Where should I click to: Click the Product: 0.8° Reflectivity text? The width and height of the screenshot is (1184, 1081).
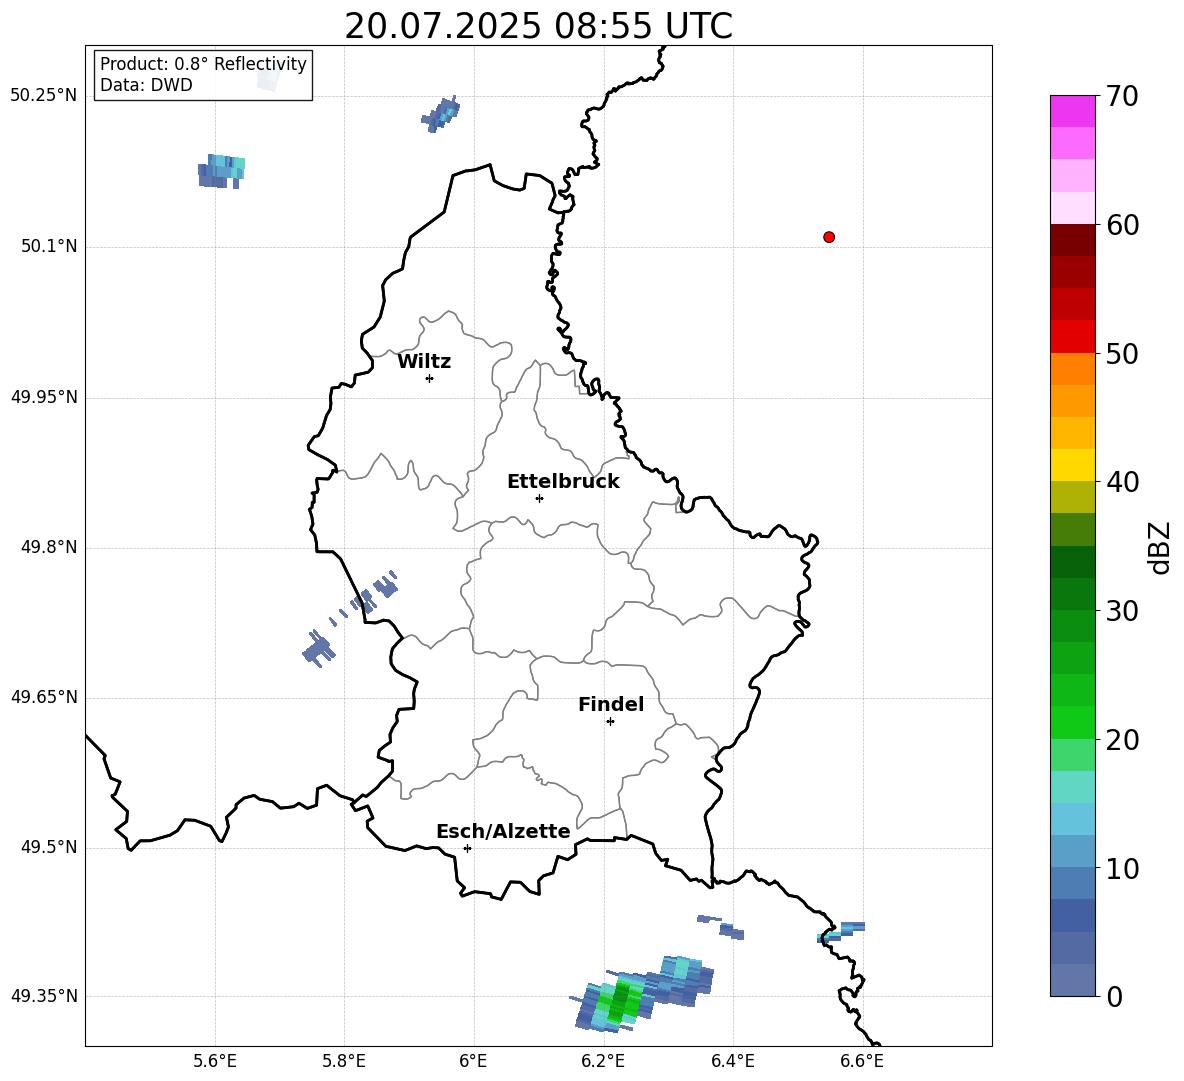click(203, 64)
